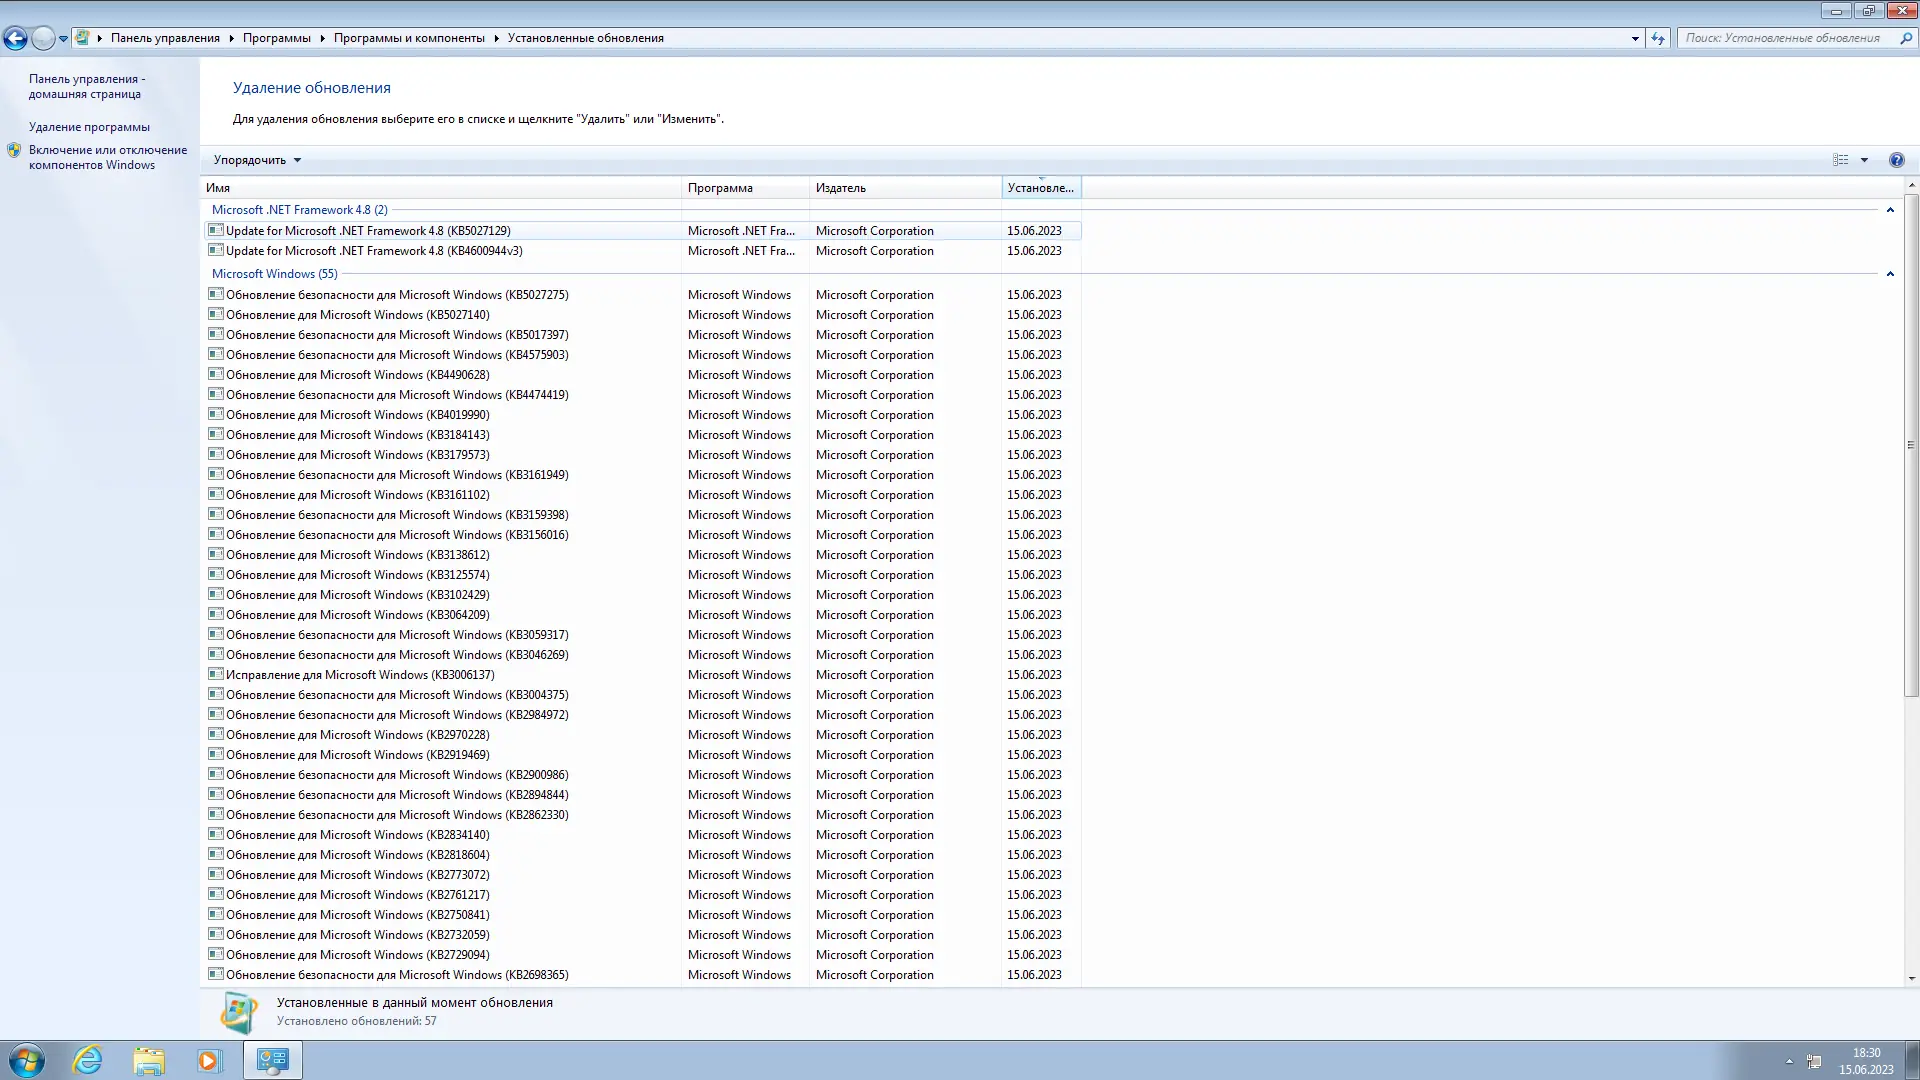Open the help question mark icon
The image size is (1920, 1080).
point(1896,160)
